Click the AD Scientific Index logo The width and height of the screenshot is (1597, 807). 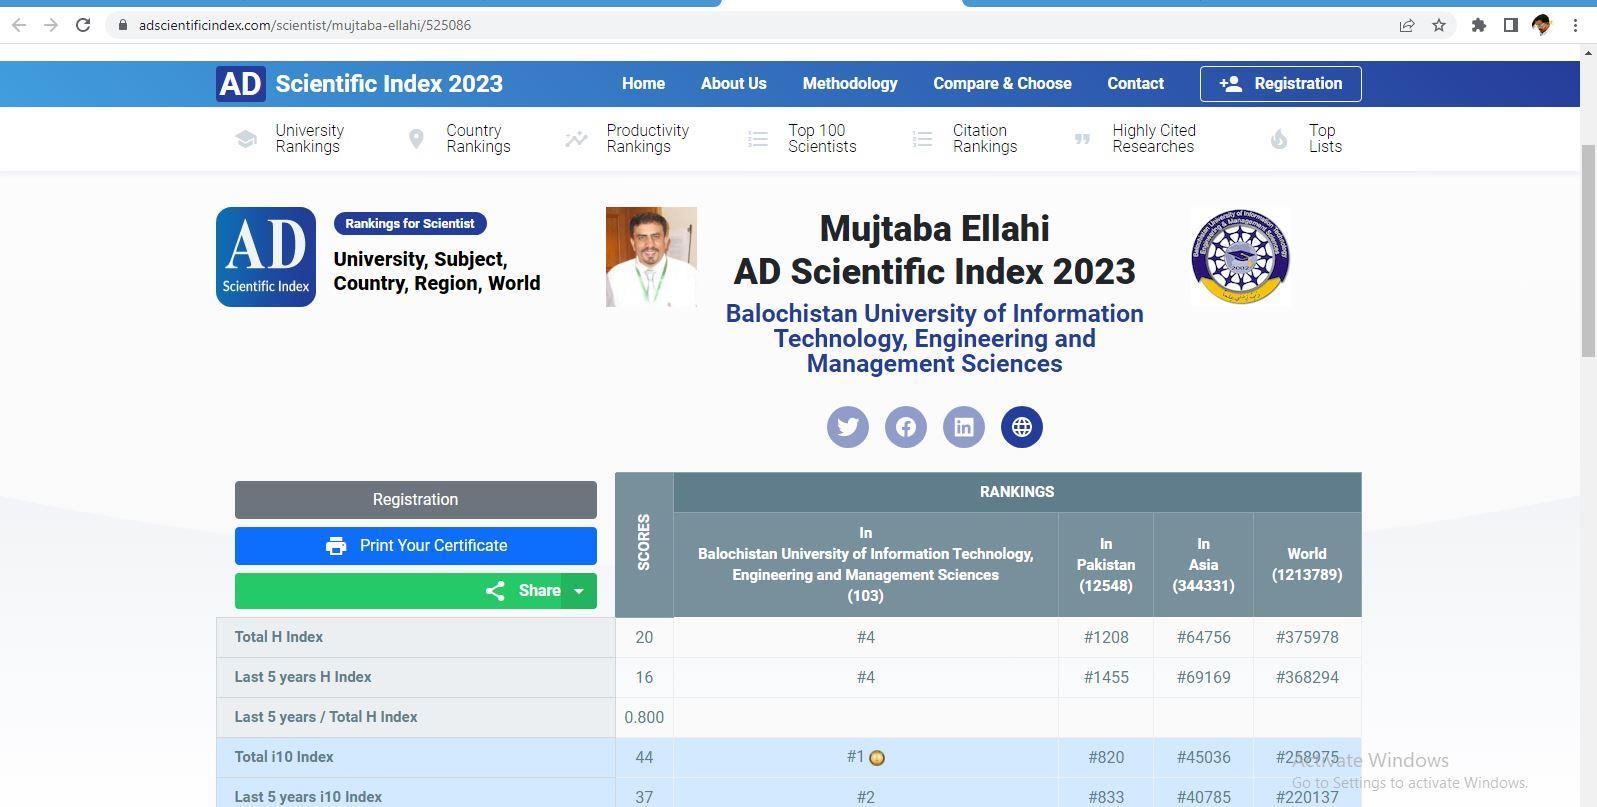(x=359, y=84)
